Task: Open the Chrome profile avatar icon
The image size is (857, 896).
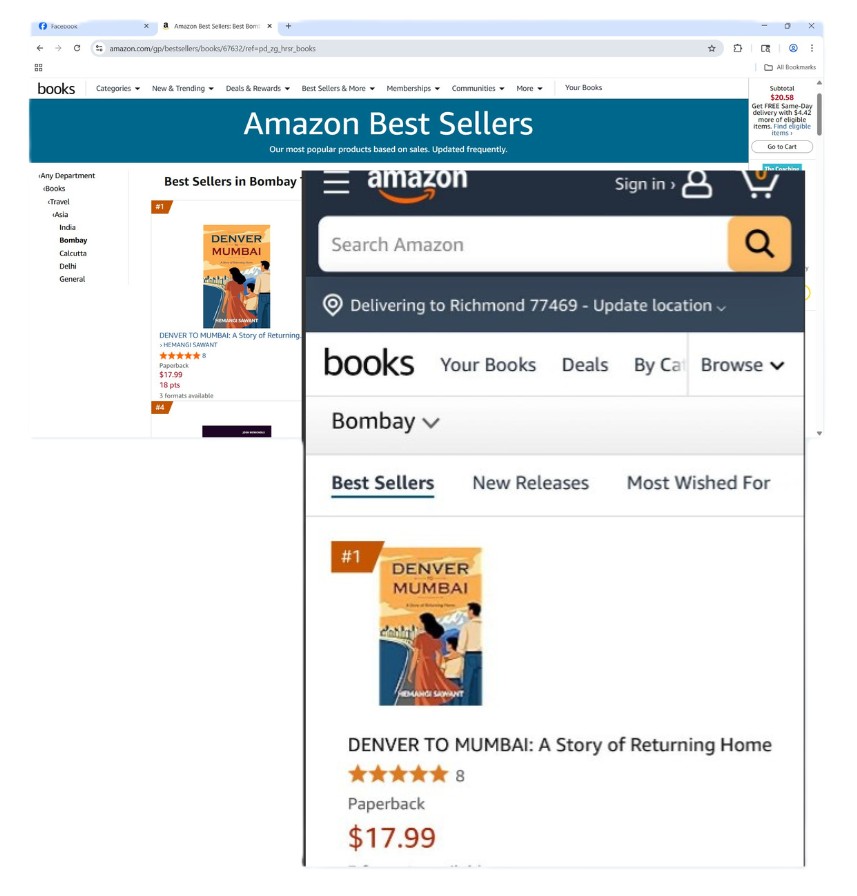Action: pyautogui.click(x=793, y=49)
